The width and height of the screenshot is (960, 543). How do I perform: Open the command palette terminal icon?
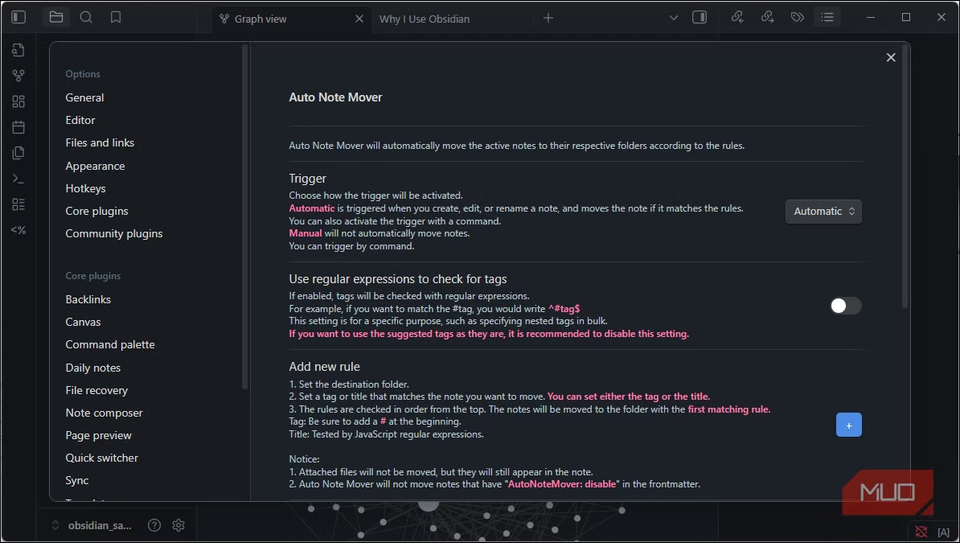pos(18,179)
